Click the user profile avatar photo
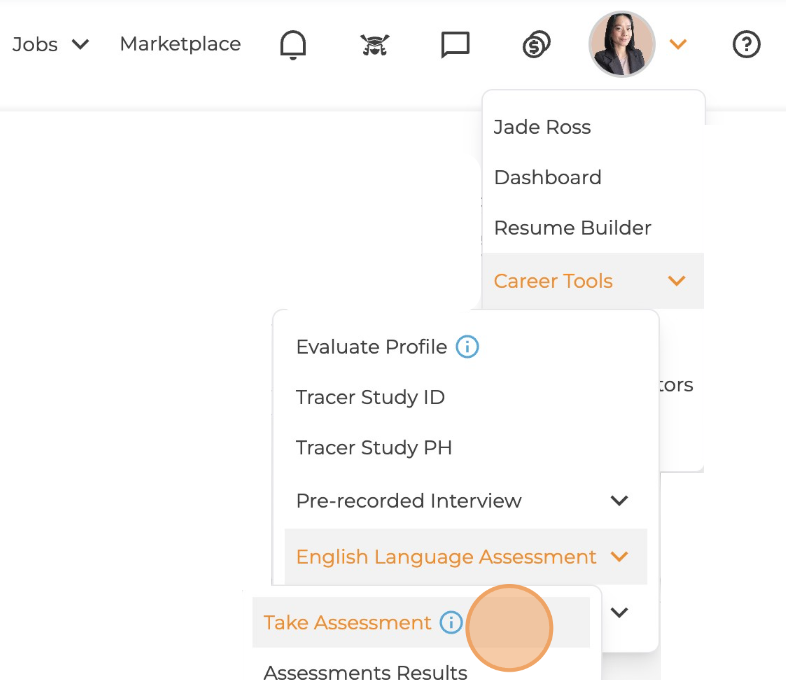This screenshot has height=680, width=786. click(x=622, y=44)
